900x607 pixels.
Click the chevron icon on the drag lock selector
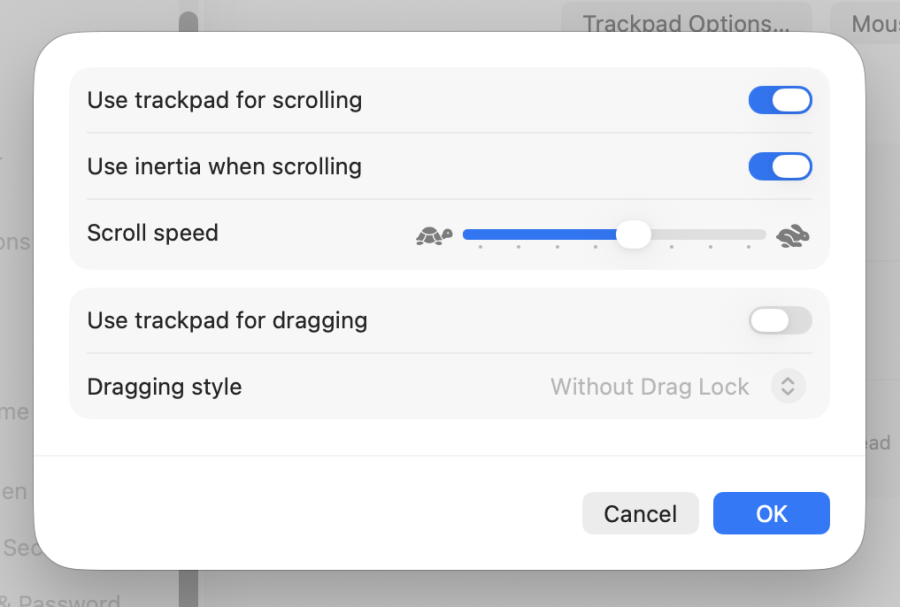click(x=788, y=386)
